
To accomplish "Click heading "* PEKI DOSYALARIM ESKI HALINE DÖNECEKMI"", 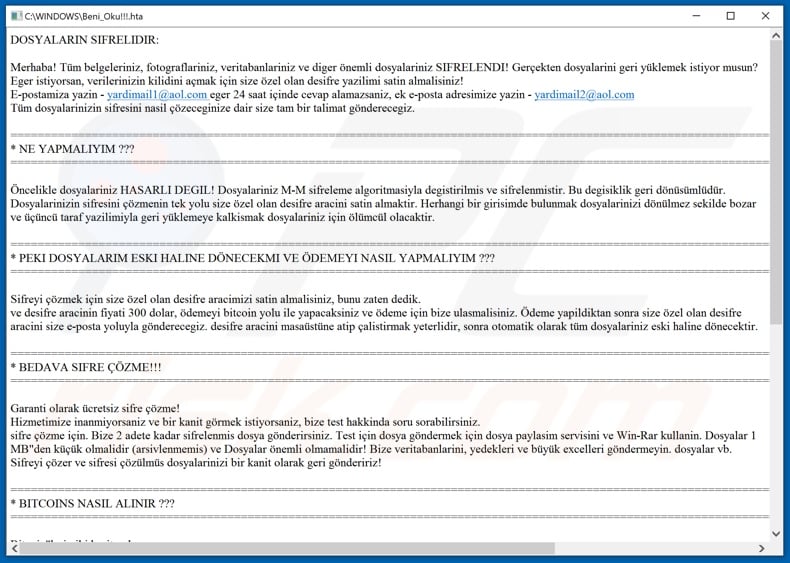I will [145, 258].
